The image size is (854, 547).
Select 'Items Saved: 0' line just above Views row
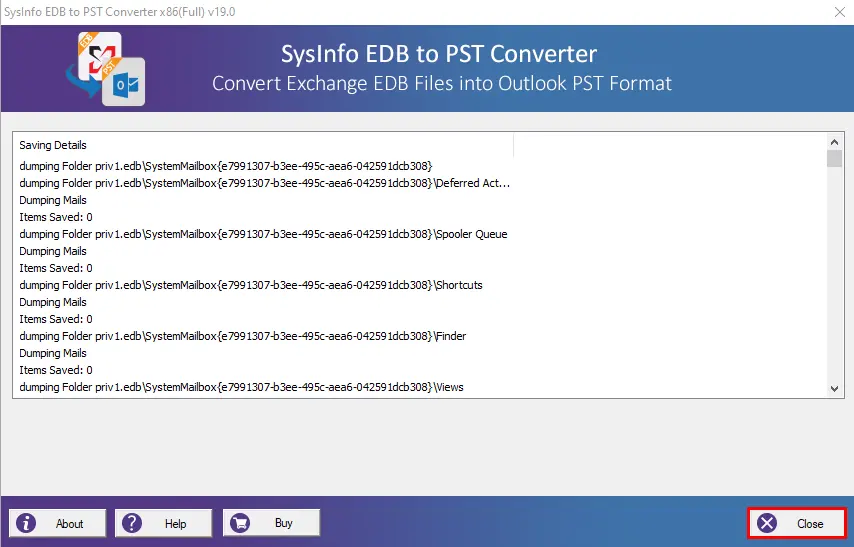coord(56,370)
